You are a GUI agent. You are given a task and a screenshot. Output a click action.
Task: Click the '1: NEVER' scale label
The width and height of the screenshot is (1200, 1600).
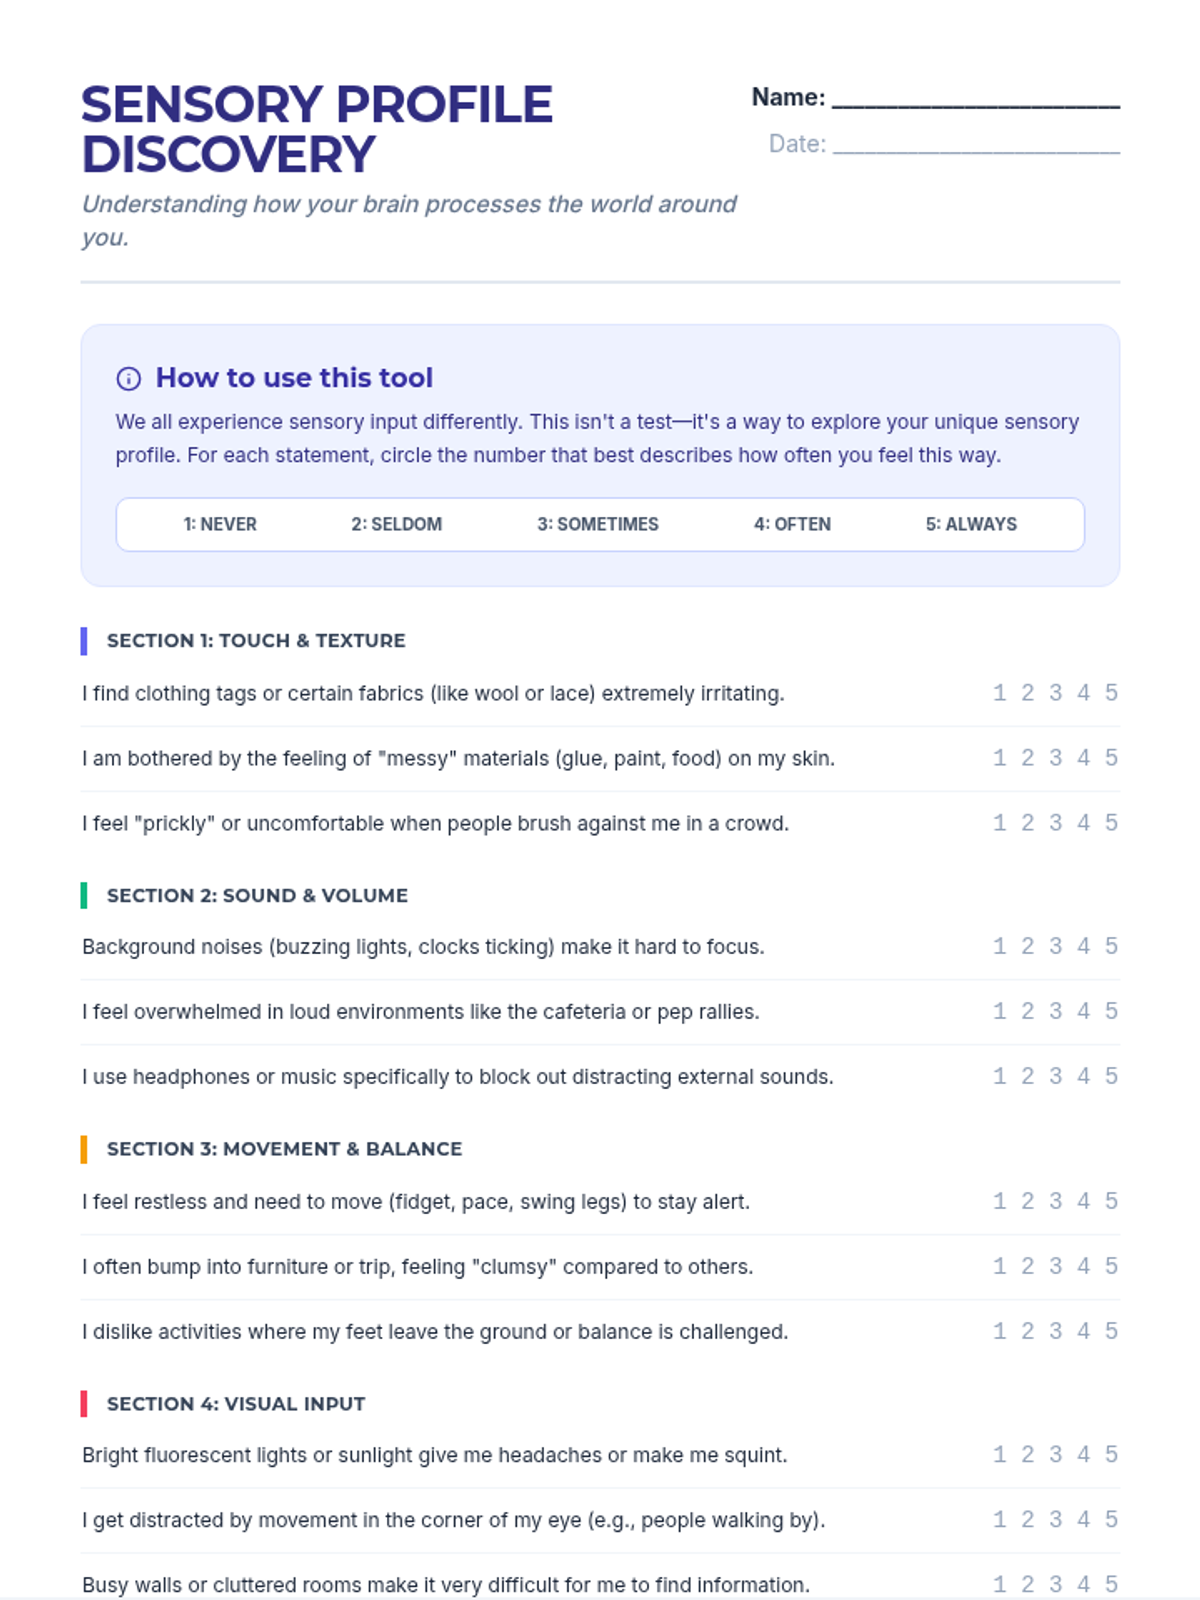point(220,524)
